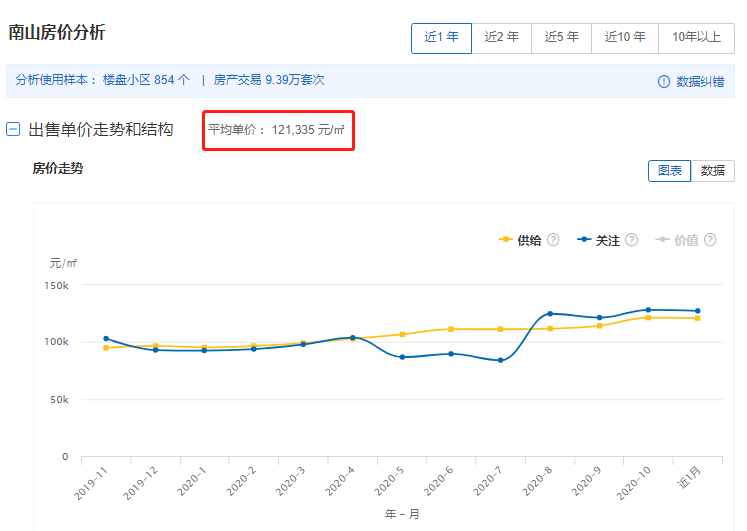Click the 数据纠错 link
Screen dimensions: 747x531
coord(700,82)
